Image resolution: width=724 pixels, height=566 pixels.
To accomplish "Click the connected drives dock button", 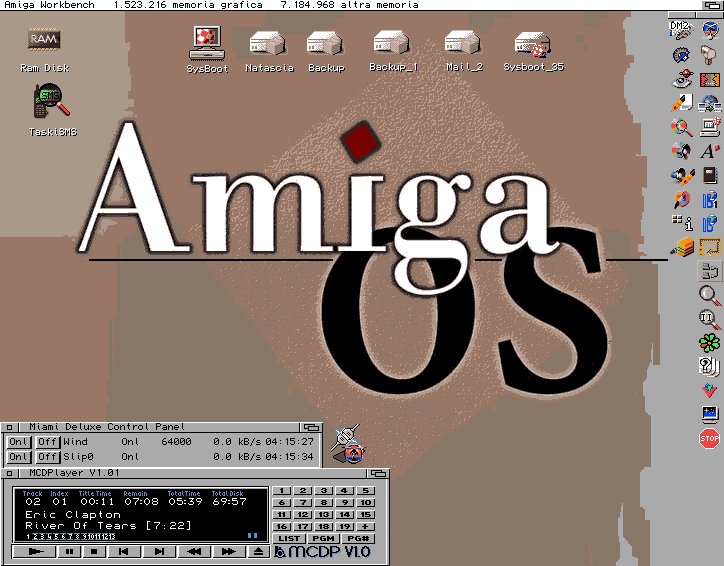I will pyautogui.click(x=709, y=271).
